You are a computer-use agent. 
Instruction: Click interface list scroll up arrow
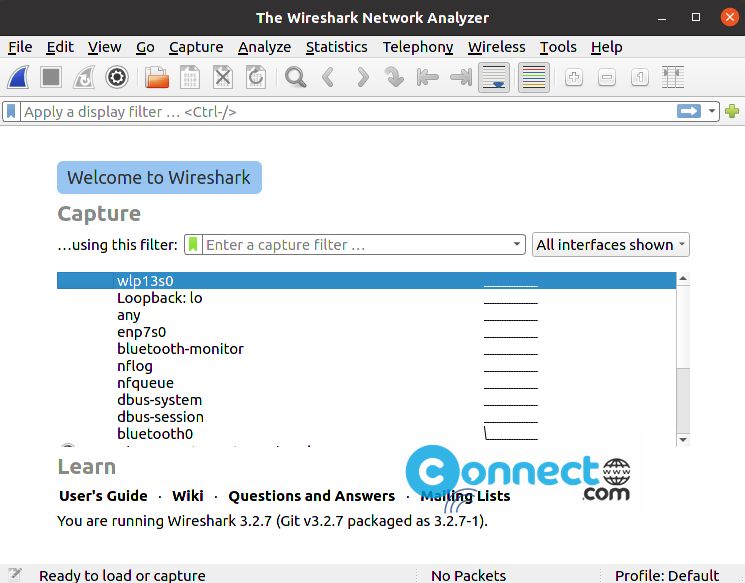[683, 278]
